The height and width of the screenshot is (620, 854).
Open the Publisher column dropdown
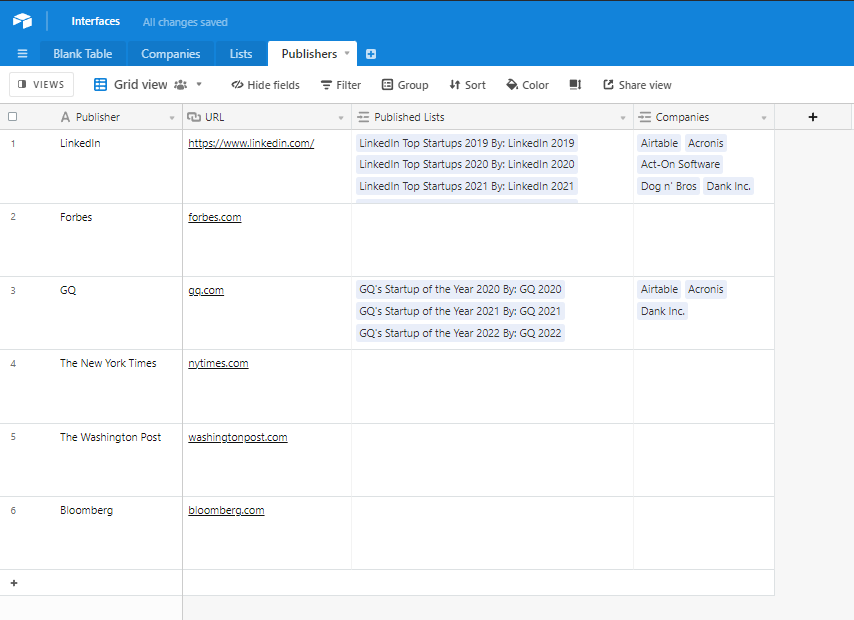172,118
